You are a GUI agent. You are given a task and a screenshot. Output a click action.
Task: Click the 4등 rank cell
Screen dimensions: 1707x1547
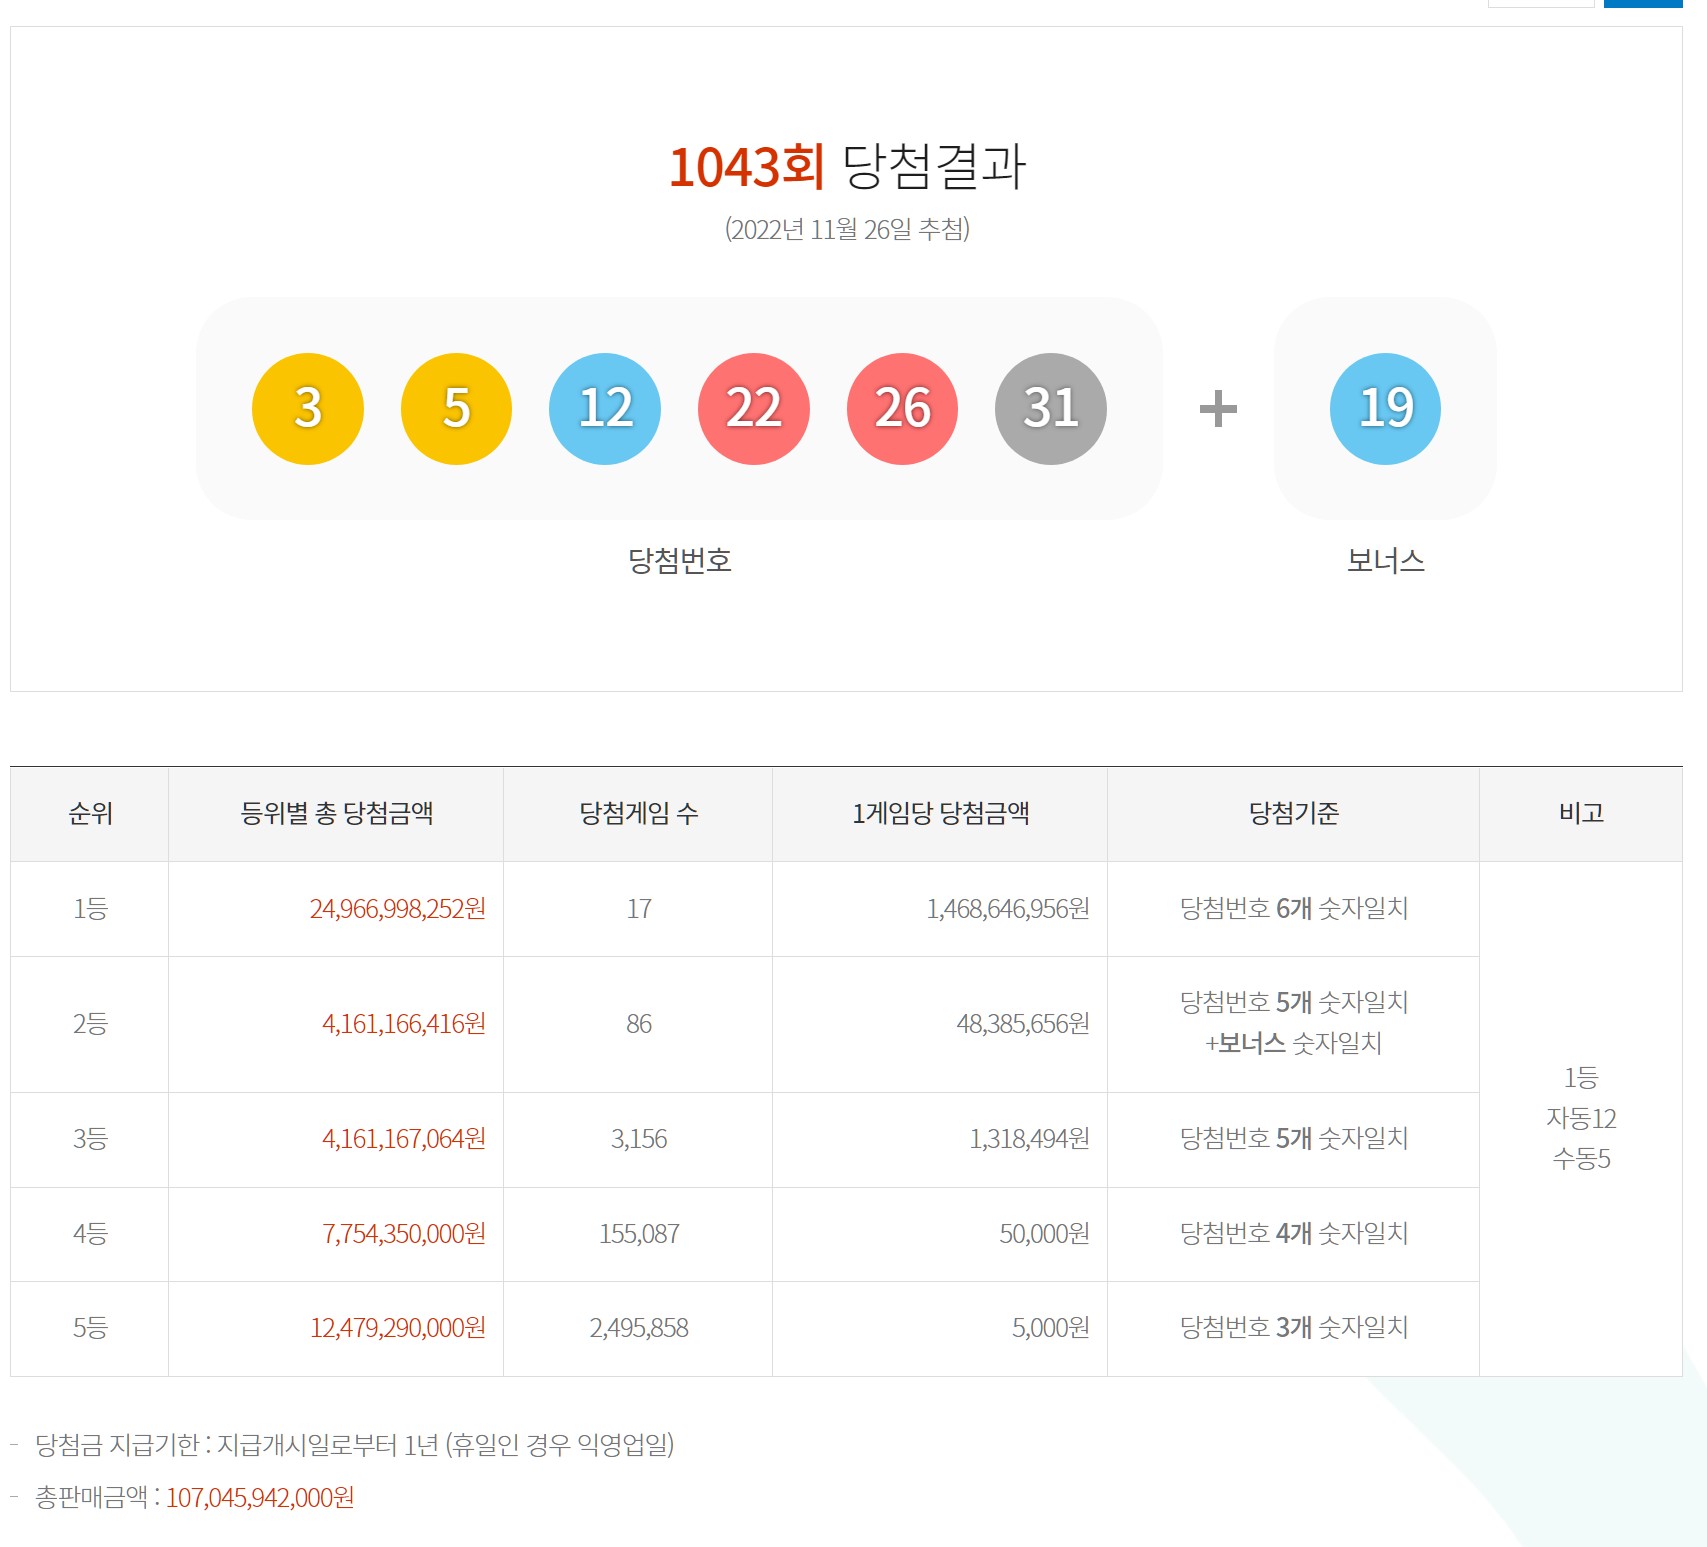tap(90, 1233)
